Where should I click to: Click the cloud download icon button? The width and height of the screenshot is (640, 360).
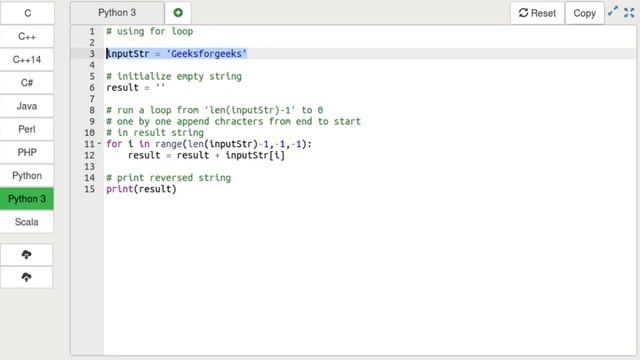27,255
